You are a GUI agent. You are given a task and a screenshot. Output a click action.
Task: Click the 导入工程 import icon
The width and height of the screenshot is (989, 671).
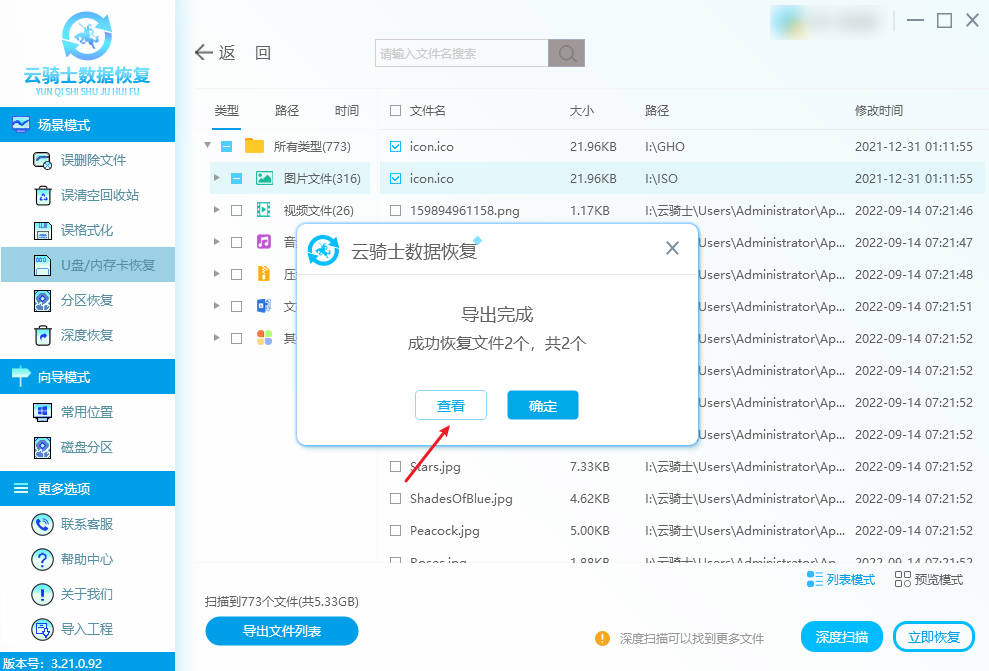click(42, 629)
